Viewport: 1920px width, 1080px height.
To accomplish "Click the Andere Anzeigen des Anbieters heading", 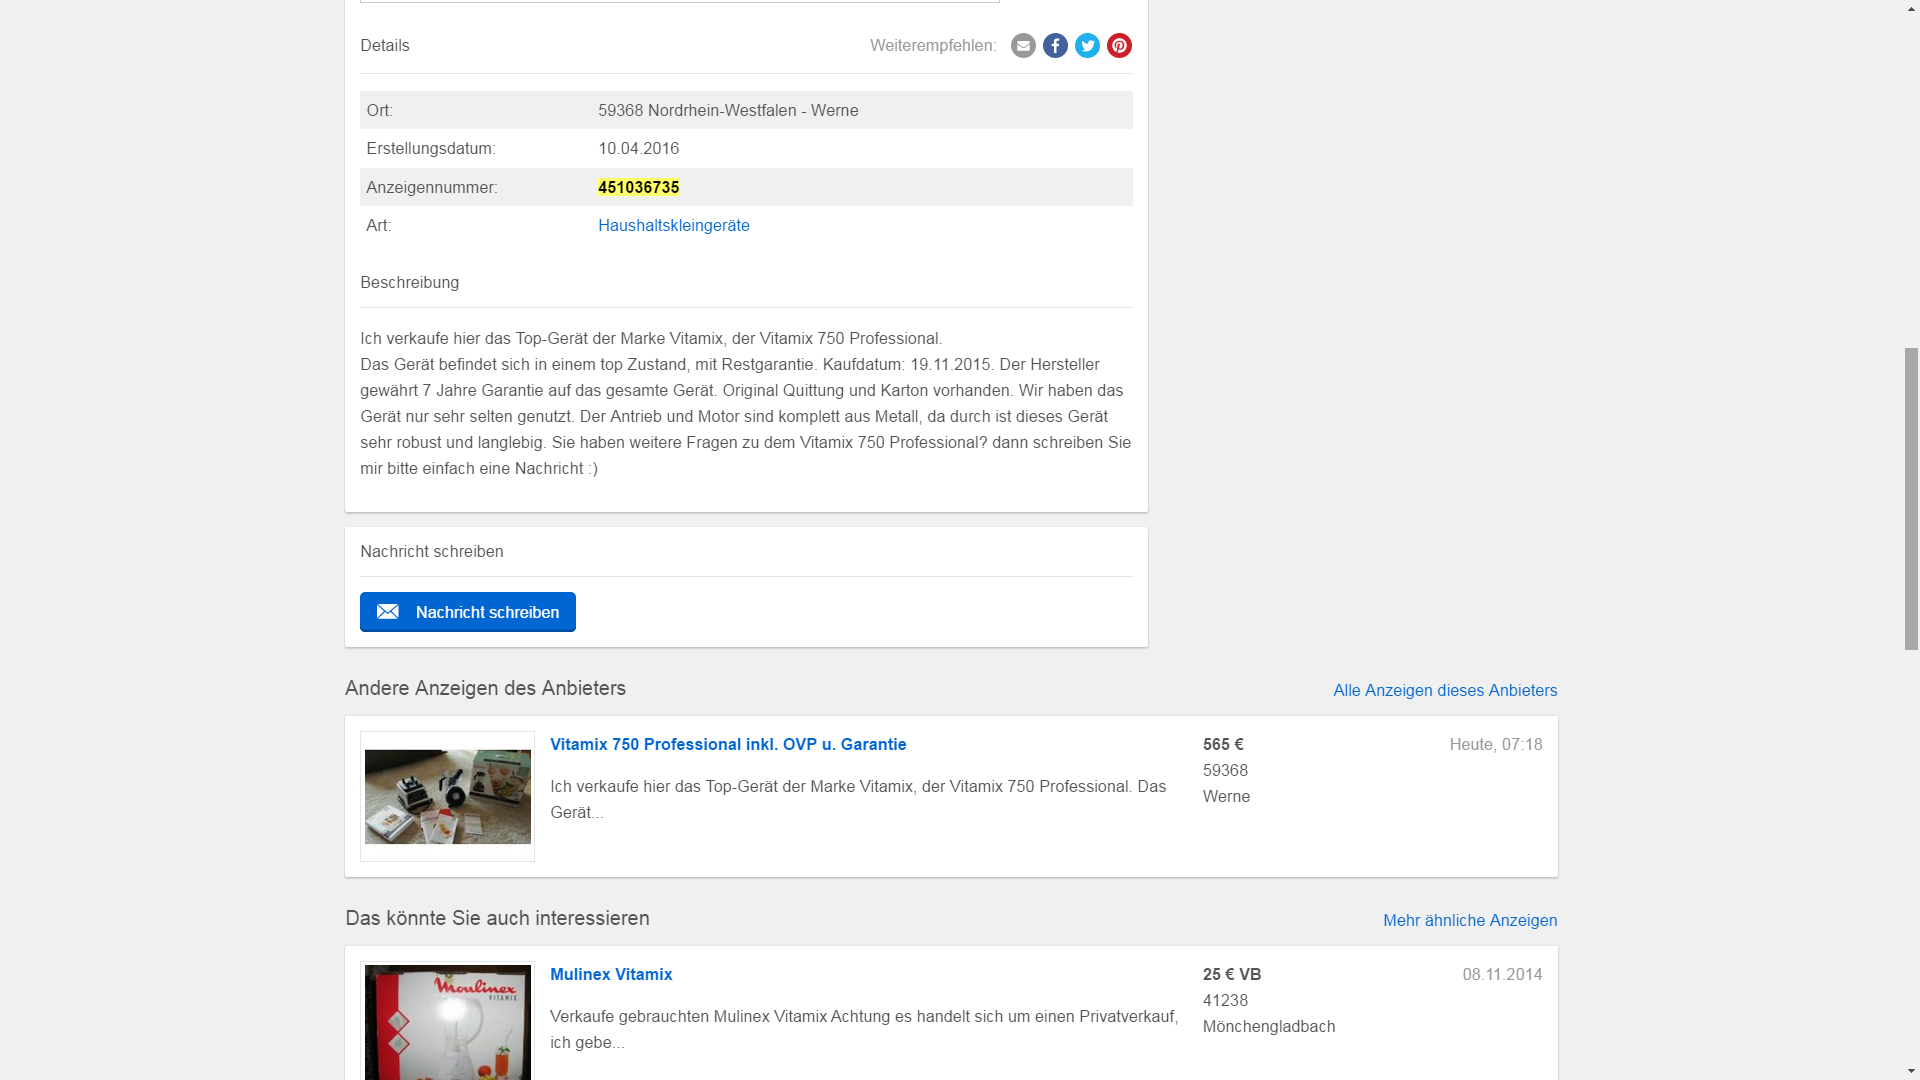I will click(x=485, y=689).
